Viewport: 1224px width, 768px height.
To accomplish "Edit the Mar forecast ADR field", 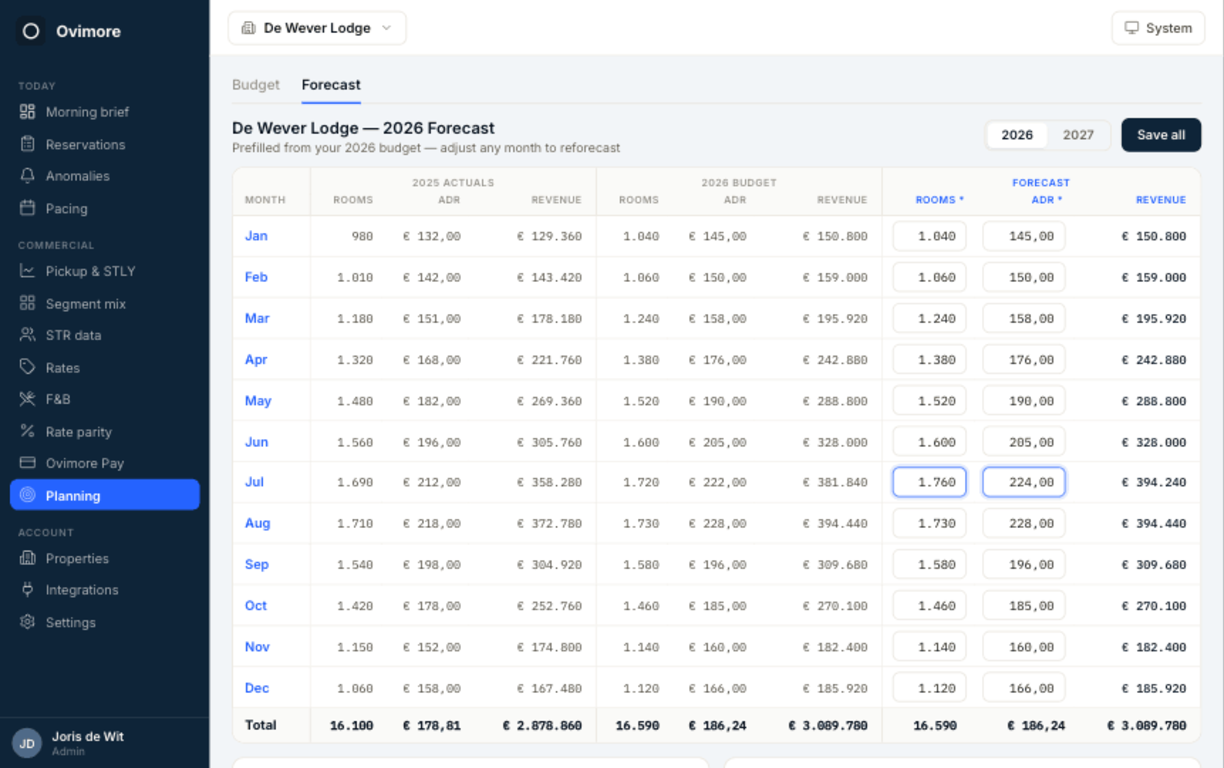I will [x=1024, y=318].
